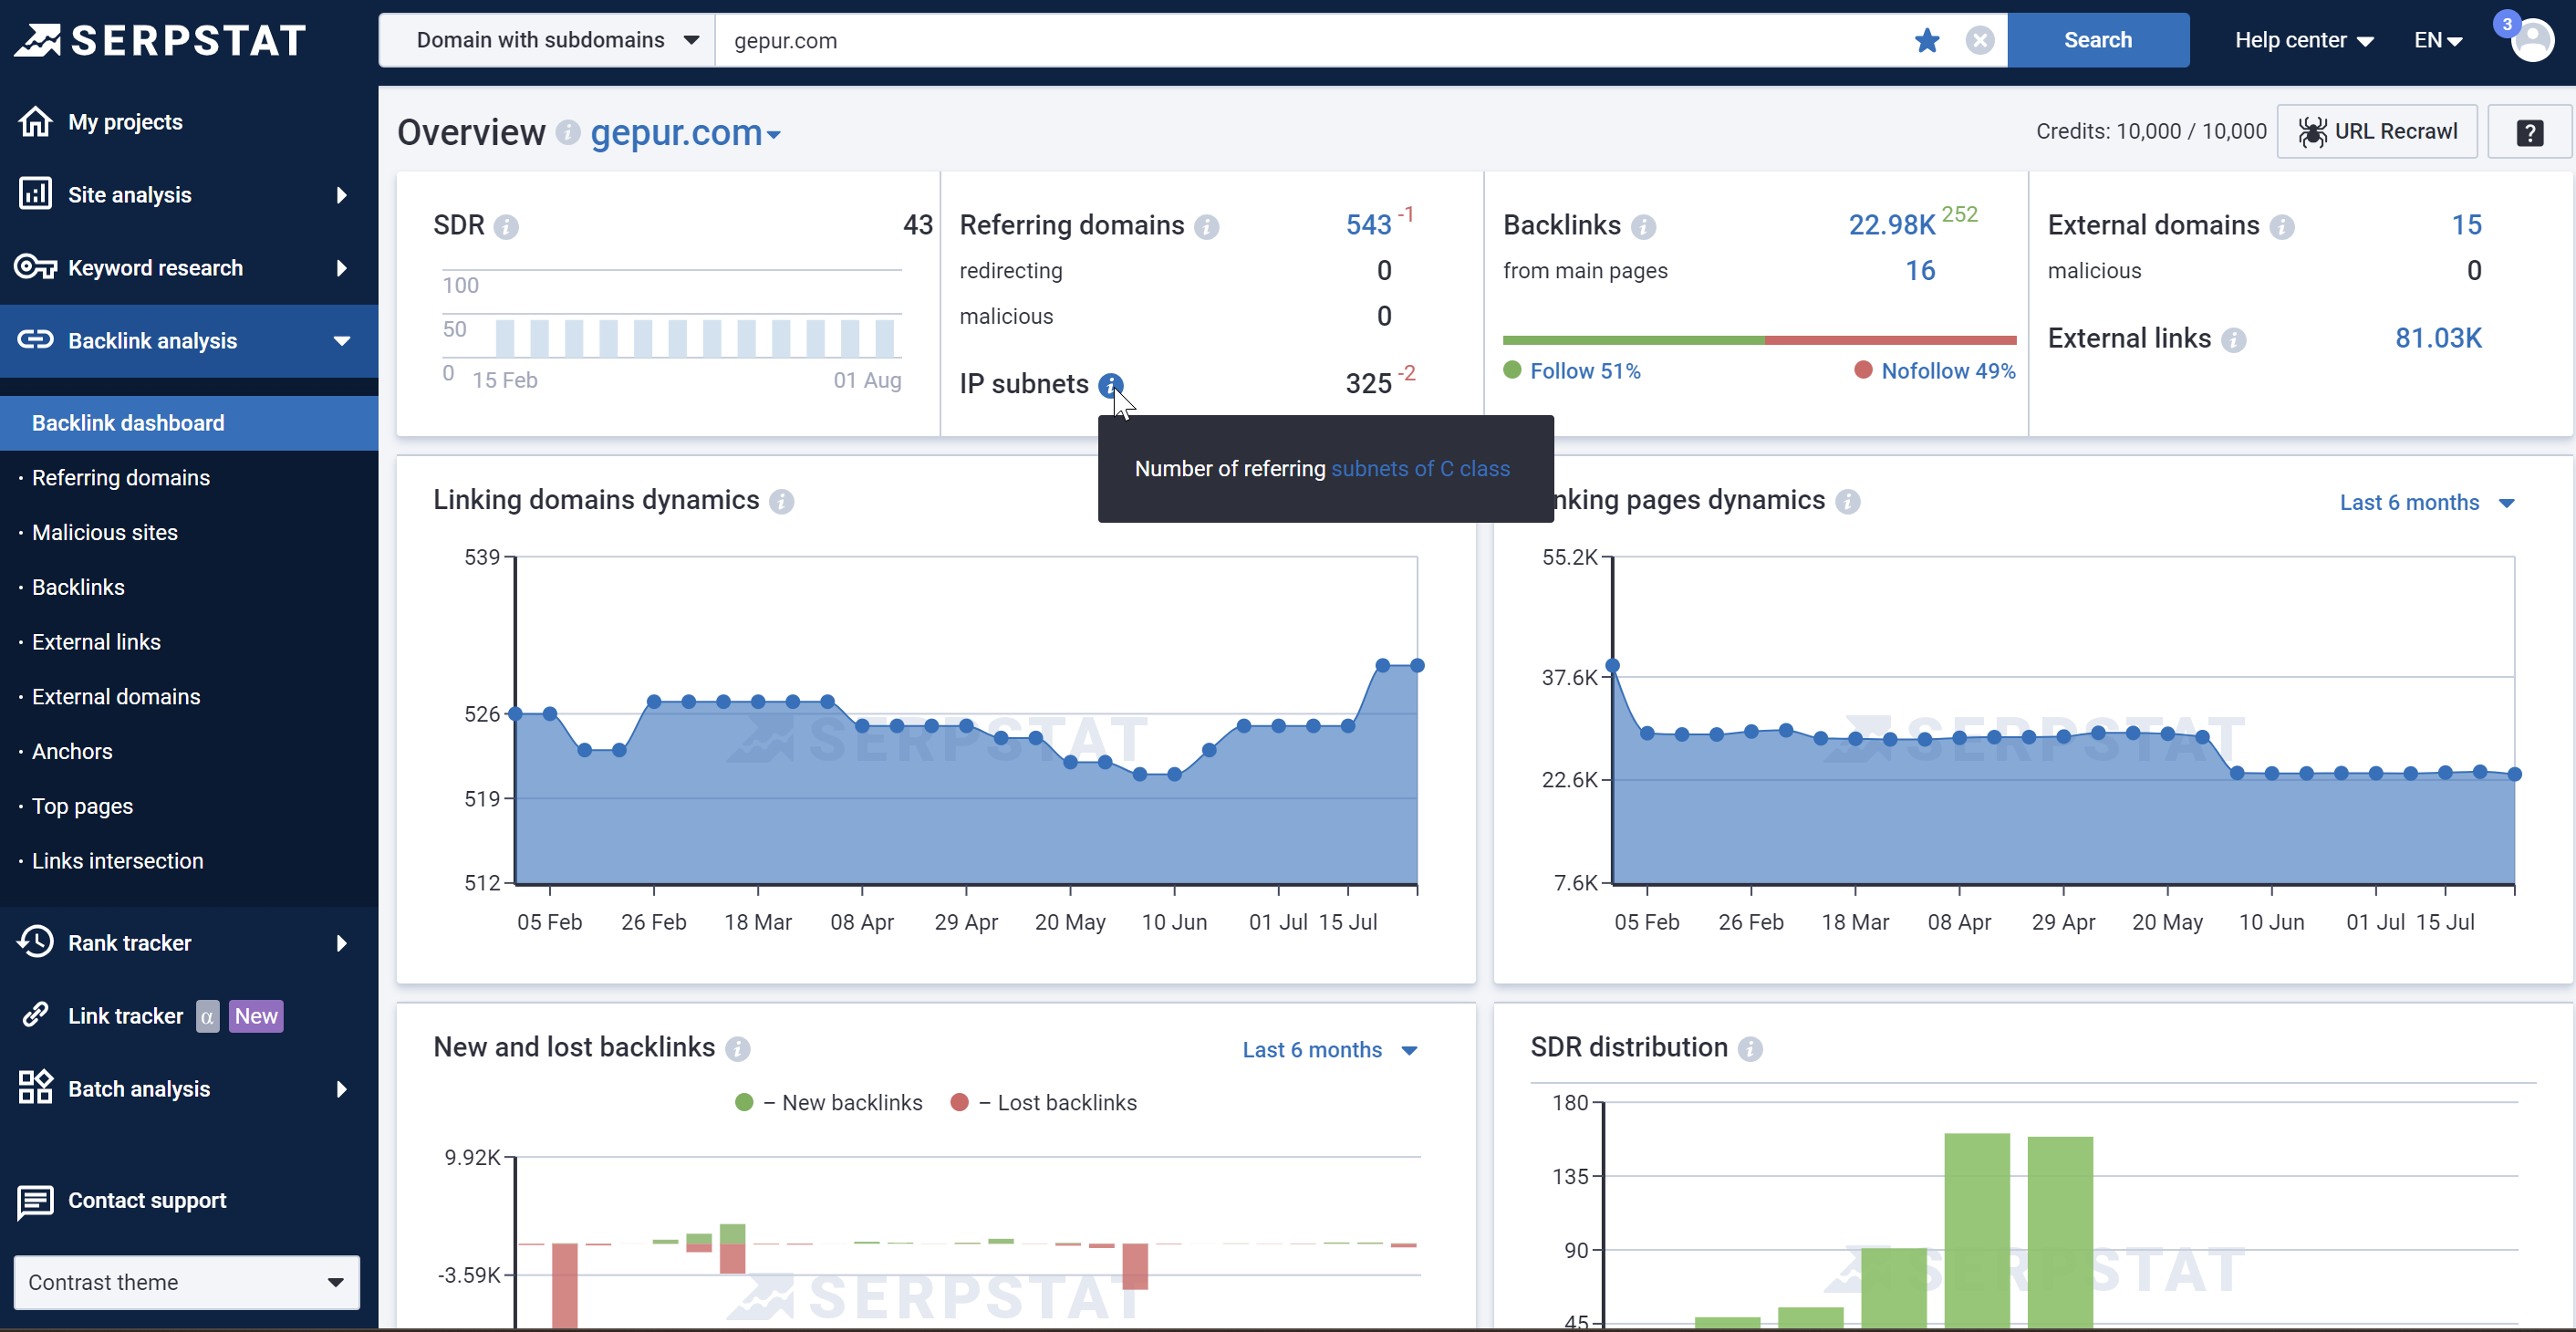Click Follow 51% link

1585,371
